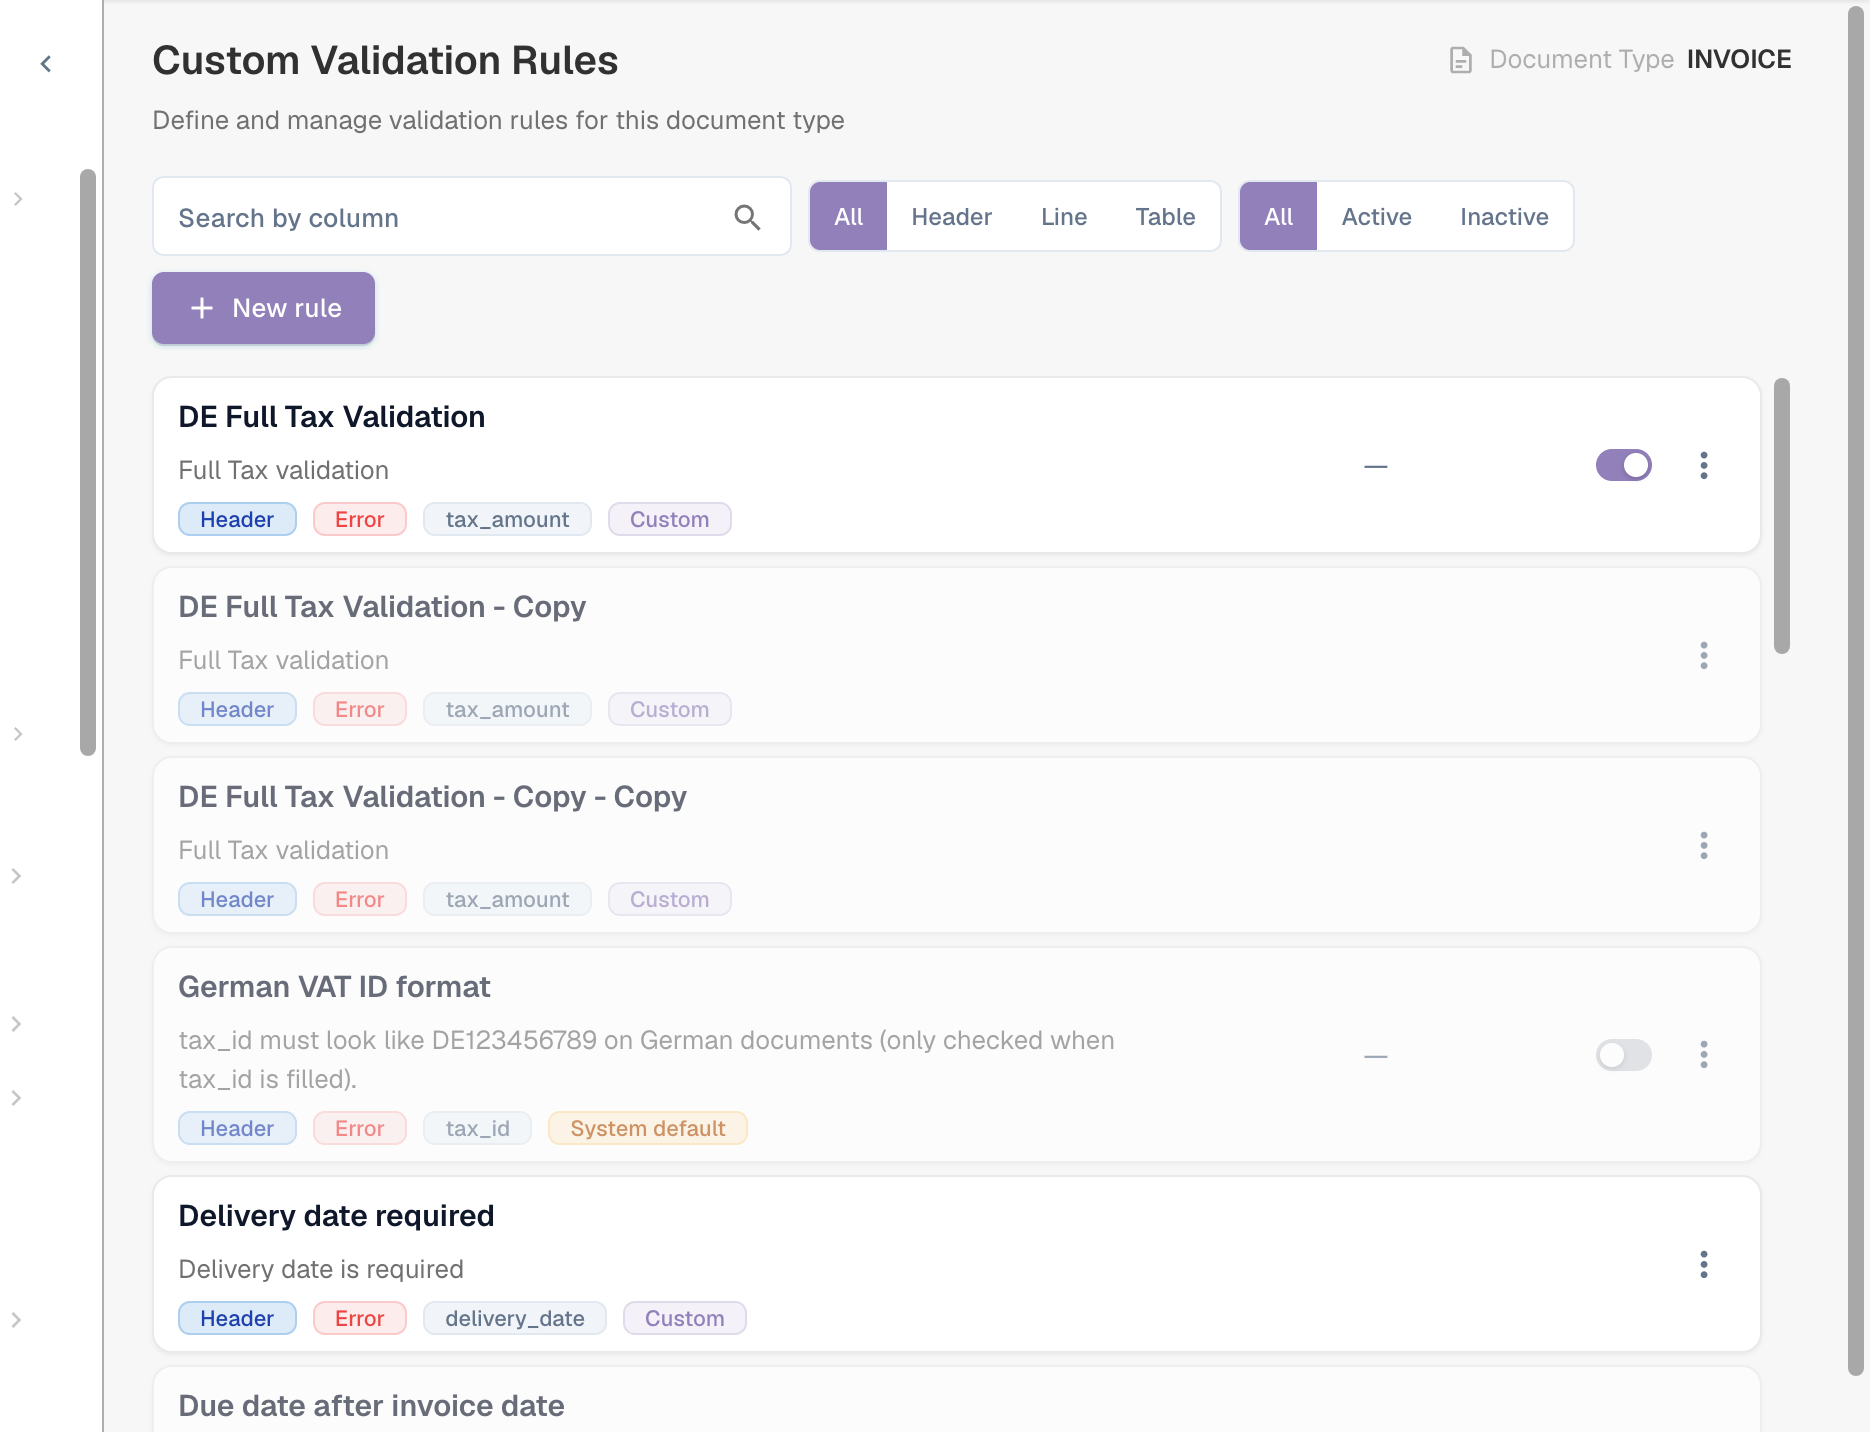Screen dimensions: 1870x1432
Task: Click the left sidebar scrollbar thumb
Action: [x=88, y=462]
